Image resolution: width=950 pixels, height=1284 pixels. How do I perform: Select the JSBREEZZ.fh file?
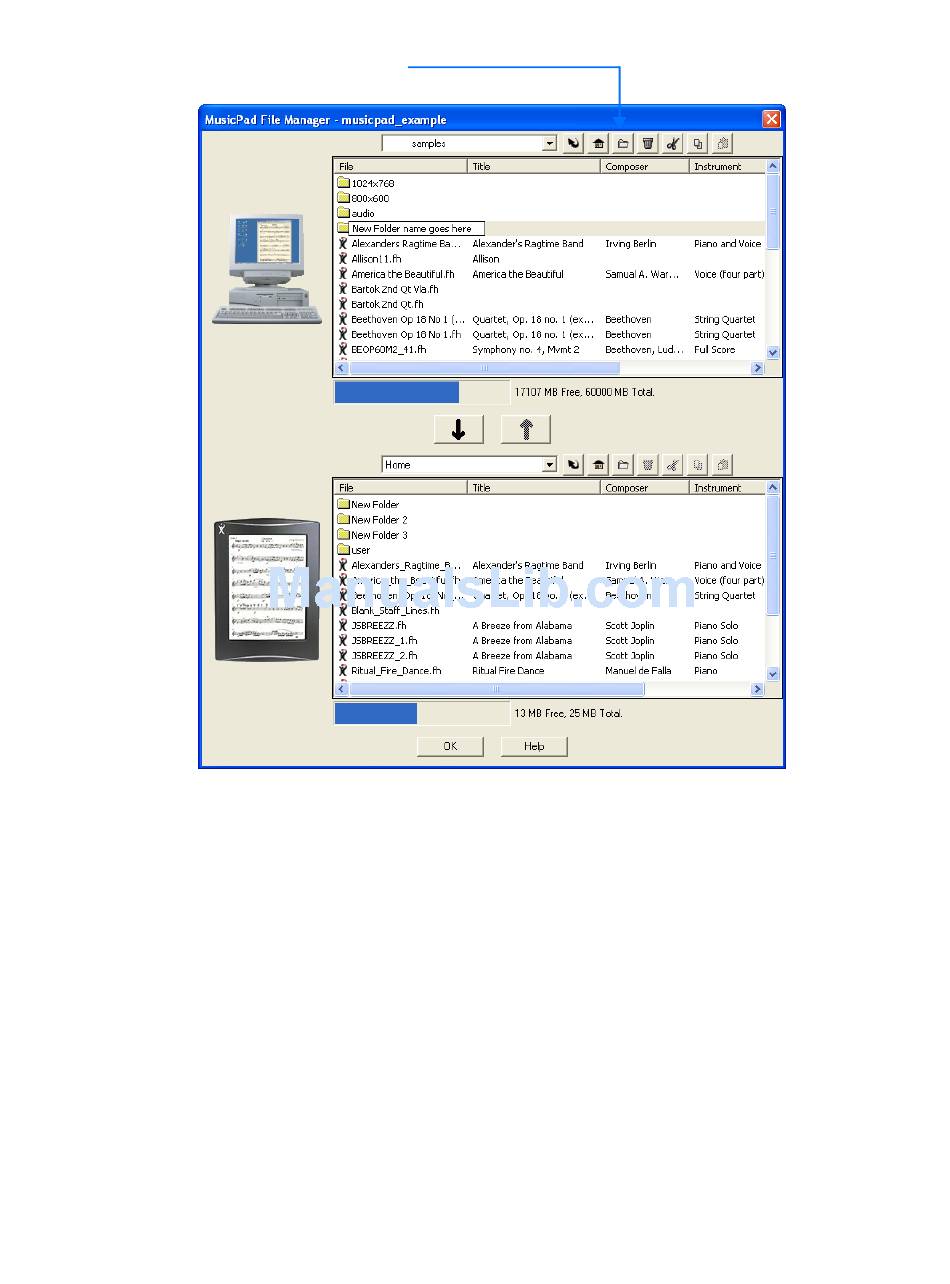click(372, 626)
